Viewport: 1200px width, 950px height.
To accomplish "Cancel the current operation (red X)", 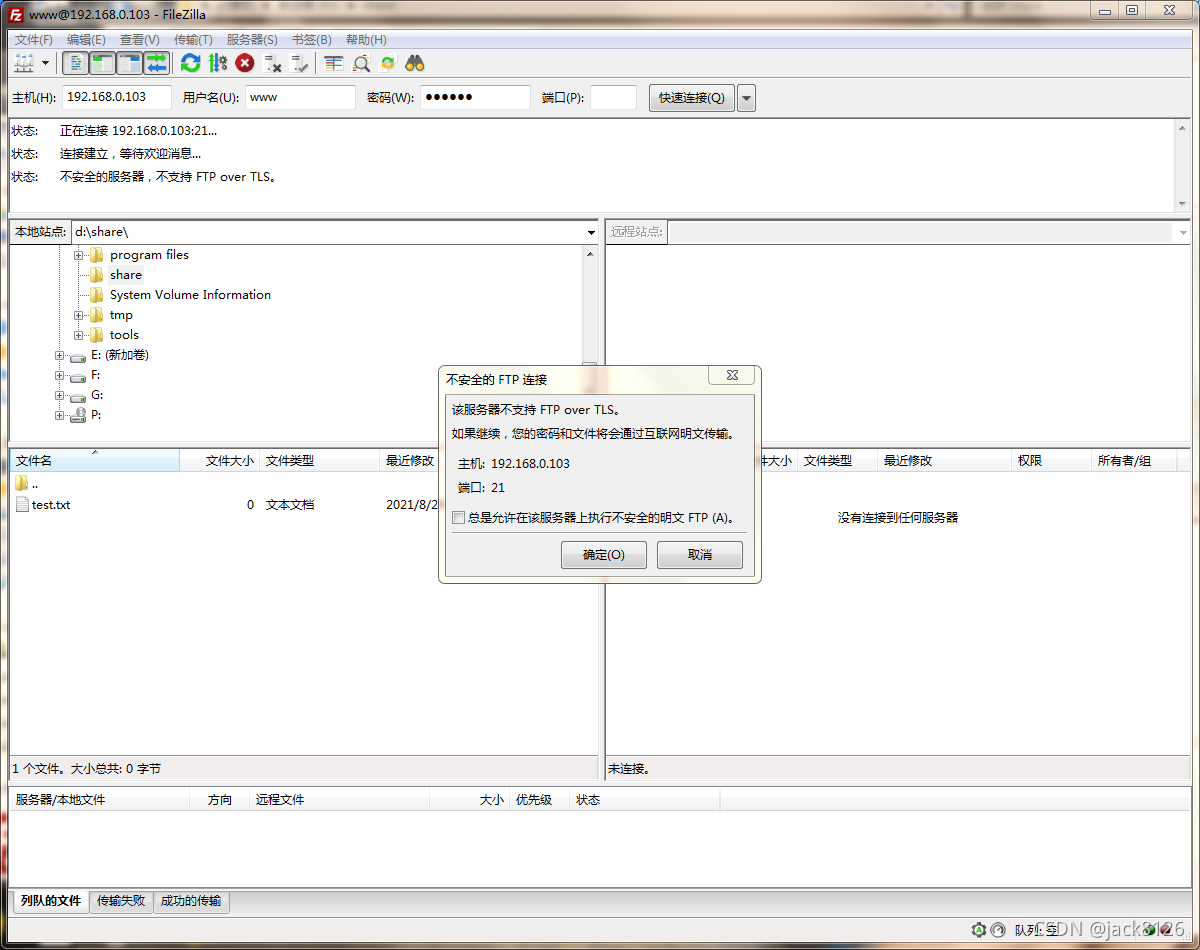I will click(x=245, y=63).
